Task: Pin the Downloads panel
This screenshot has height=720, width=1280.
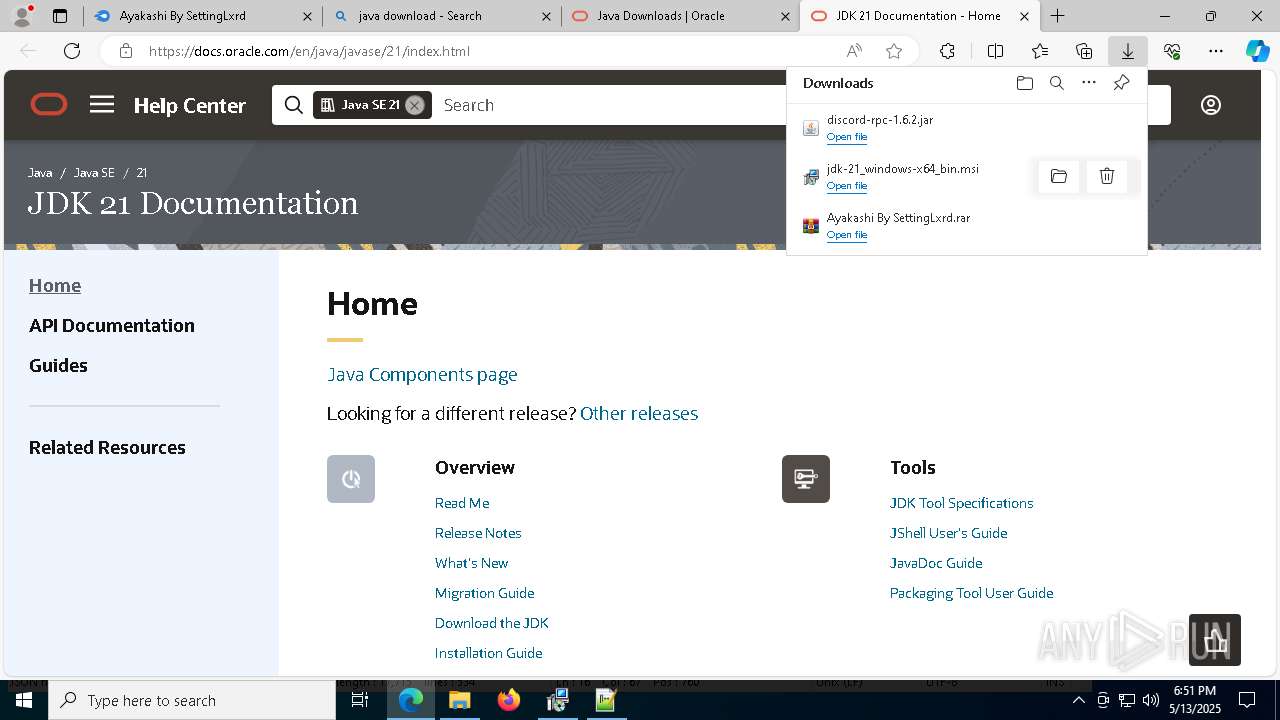Action: tap(1121, 83)
